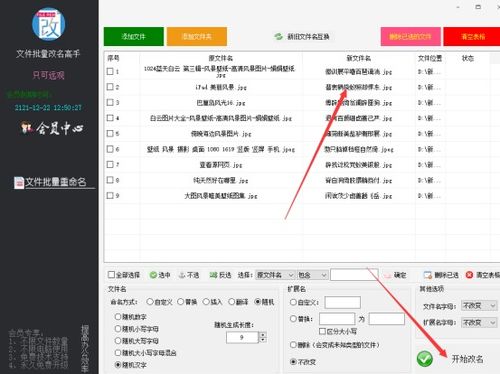Select the file 巴厘岛风光16.jpg in the list
Viewport: 500px width, 374px height.
coord(221,103)
